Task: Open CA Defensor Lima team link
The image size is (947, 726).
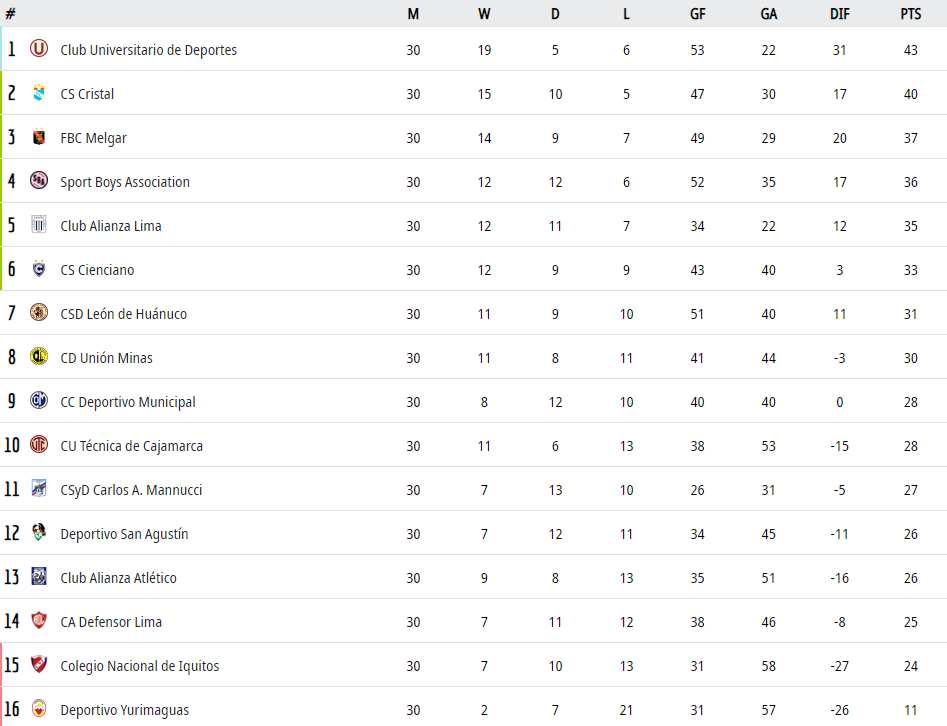Action: tap(111, 622)
